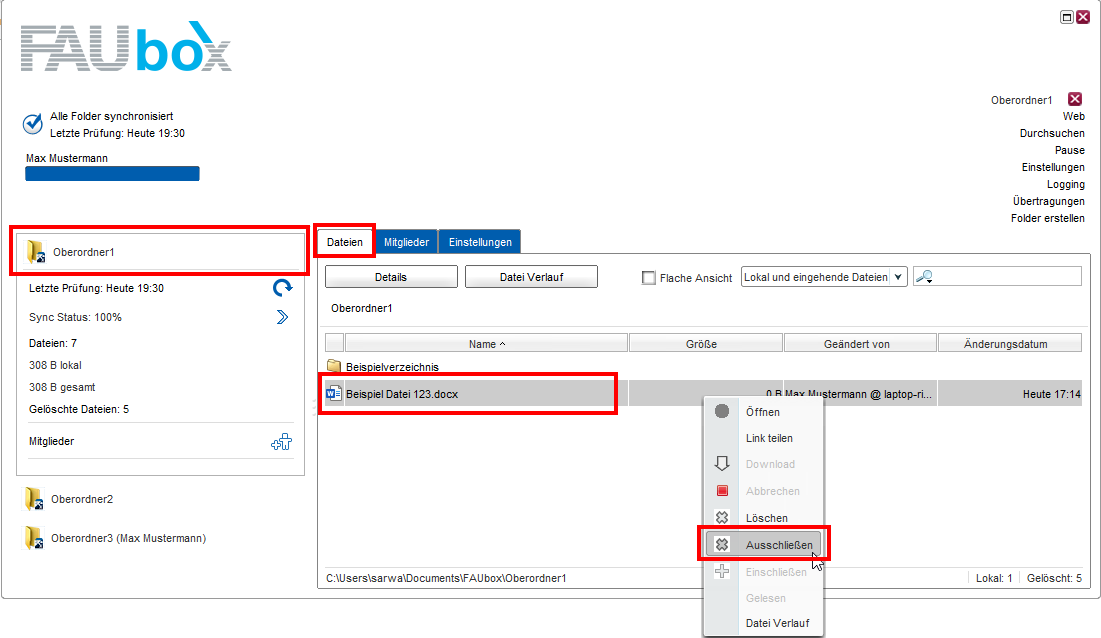Screen dimensions: 1101x638
Task: Click the Mitglieder label in sidebar
Action: coord(51,441)
